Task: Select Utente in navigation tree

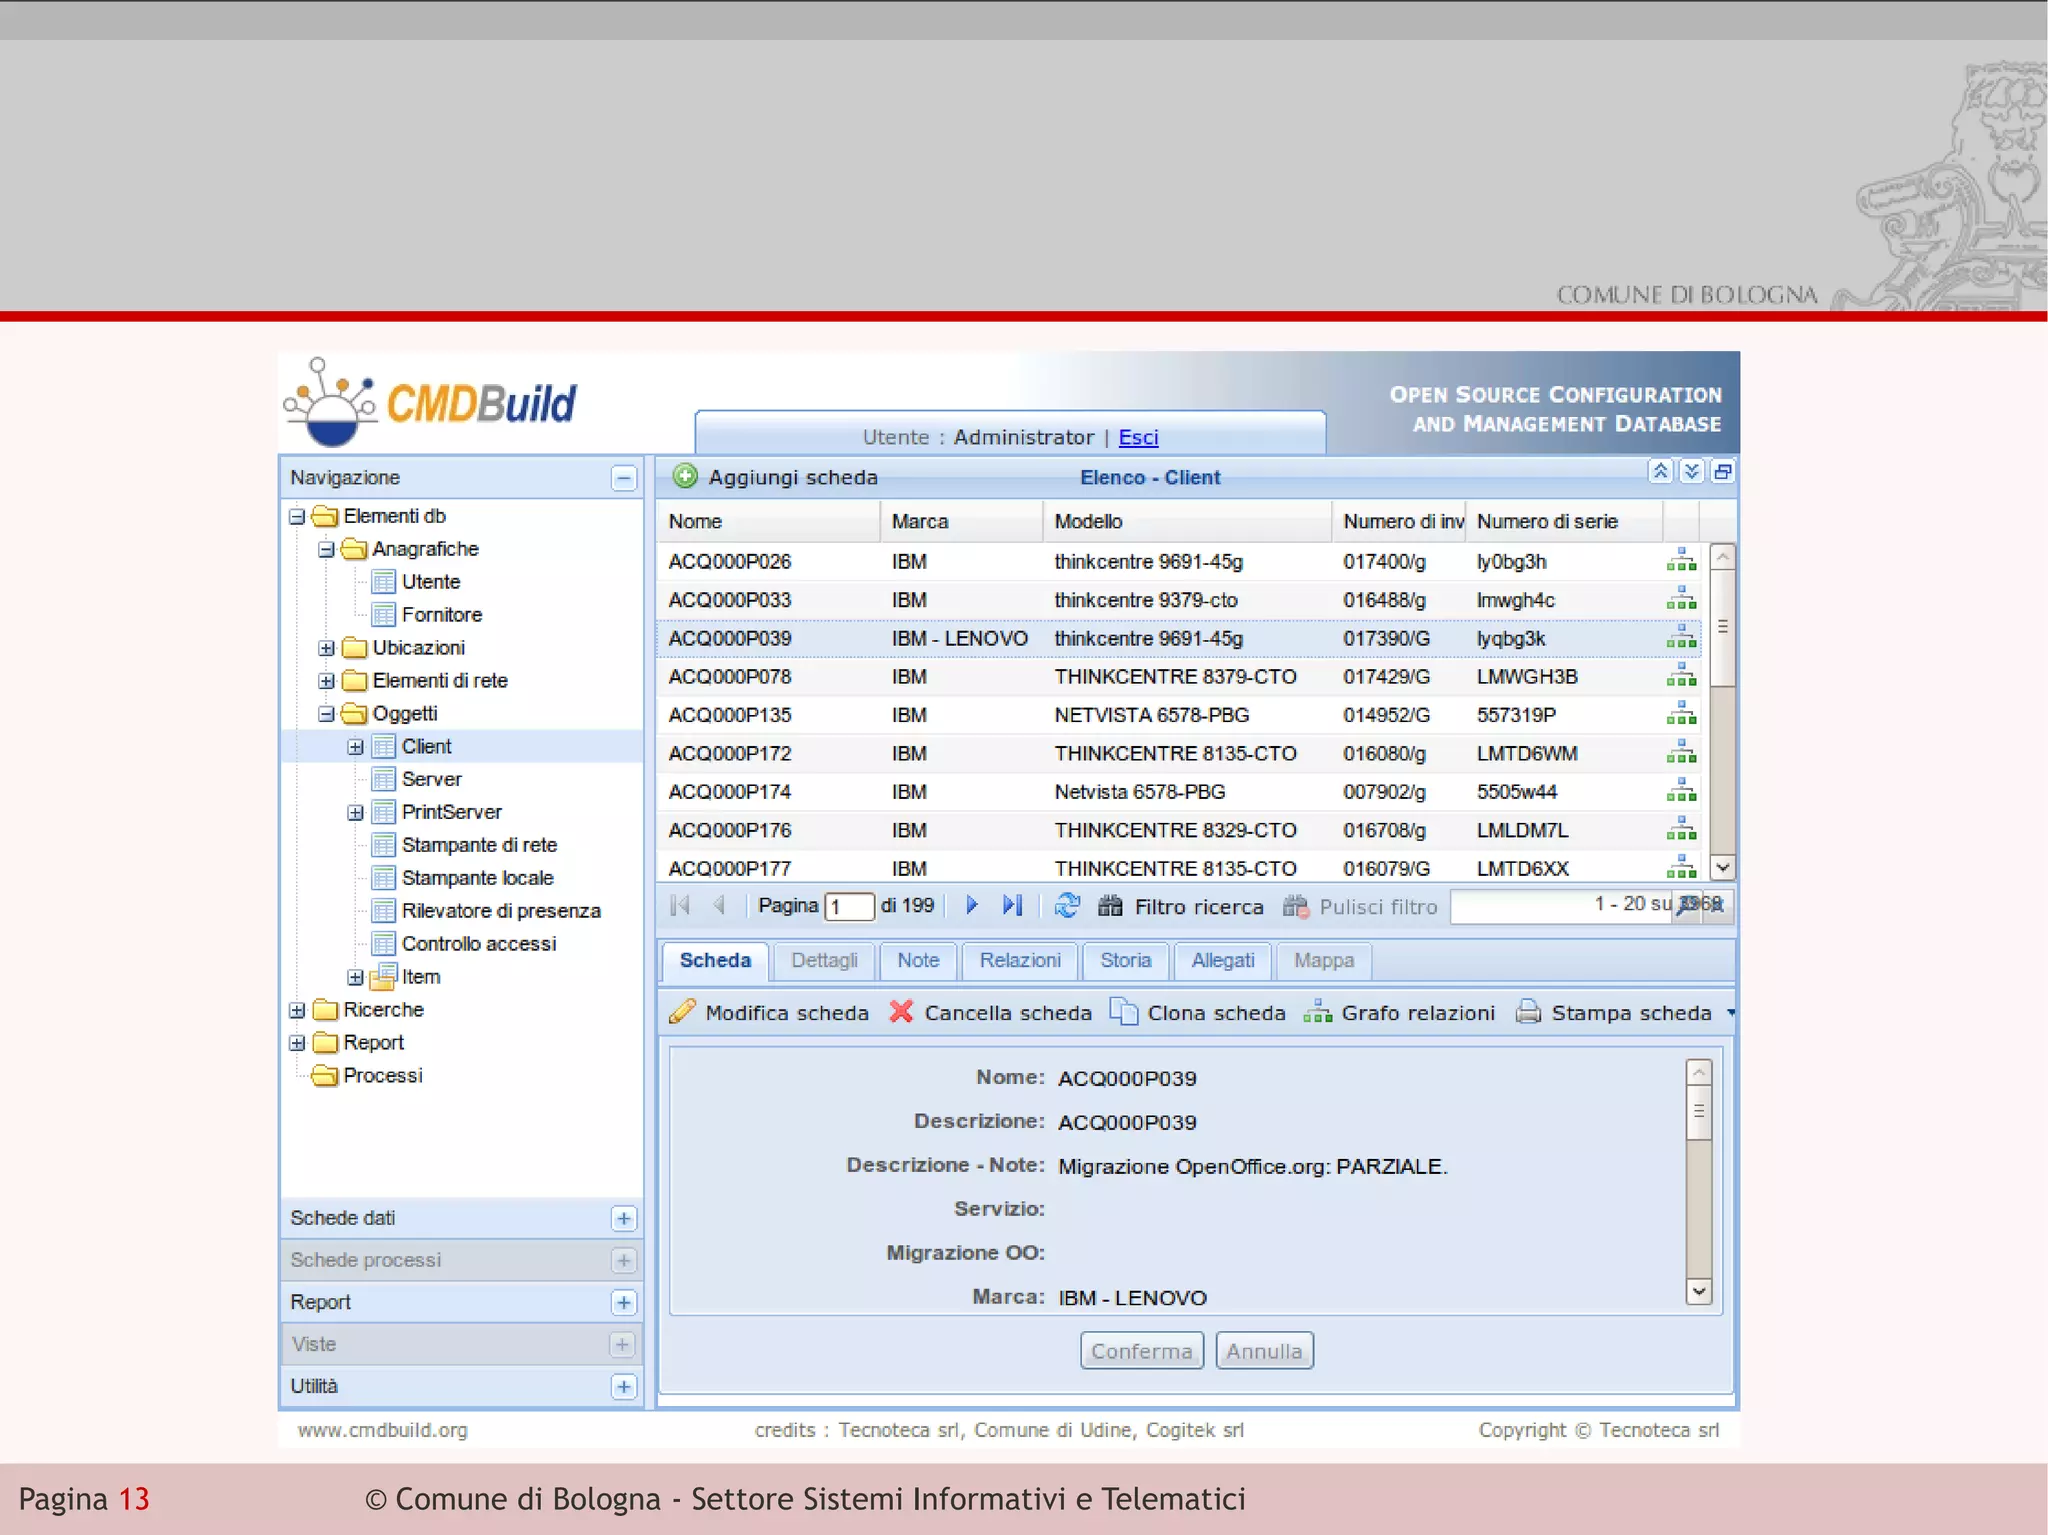Action: tap(431, 582)
